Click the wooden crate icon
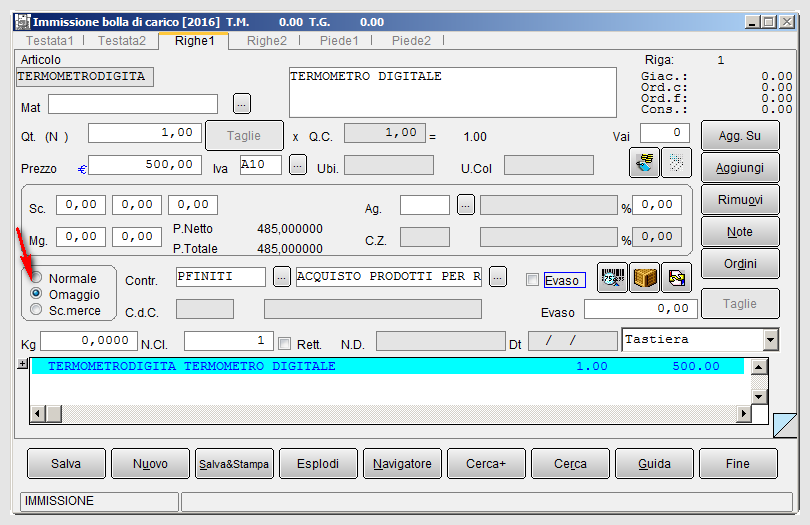The height and width of the screenshot is (525, 810). pos(644,278)
